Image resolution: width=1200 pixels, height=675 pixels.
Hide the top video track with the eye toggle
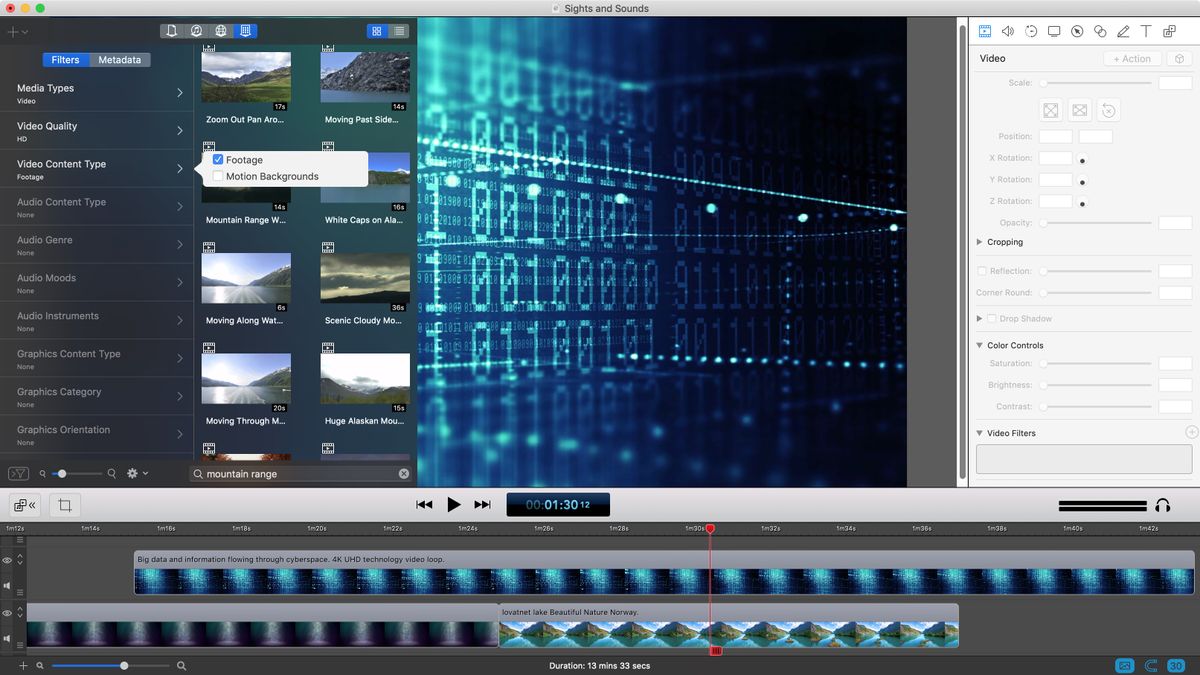pos(8,558)
